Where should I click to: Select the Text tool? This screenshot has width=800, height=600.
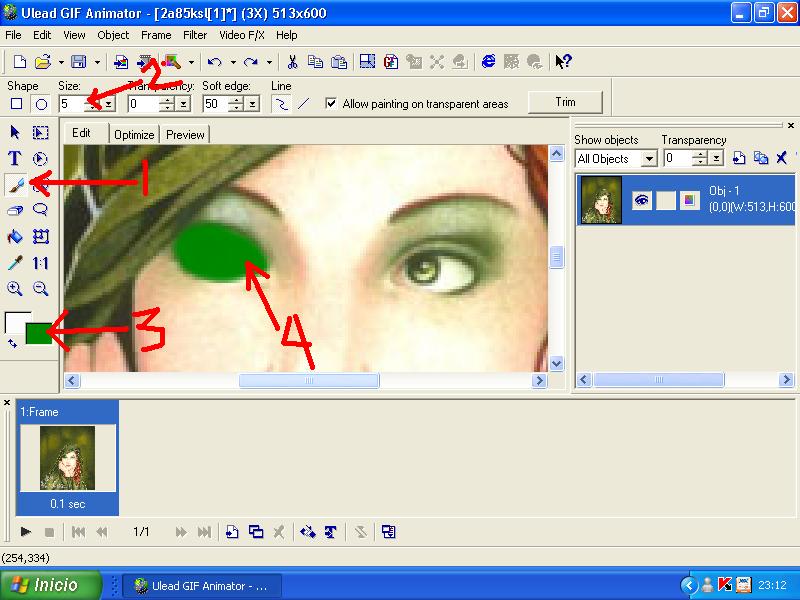click(x=15, y=159)
